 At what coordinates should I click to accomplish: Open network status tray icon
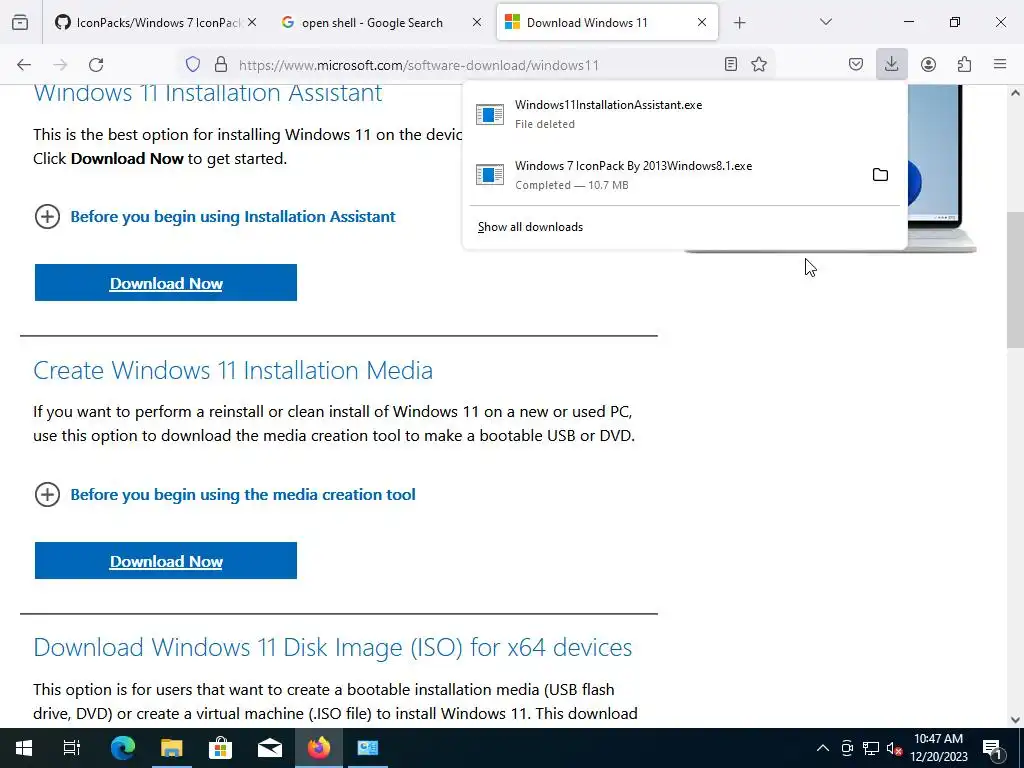click(871, 748)
